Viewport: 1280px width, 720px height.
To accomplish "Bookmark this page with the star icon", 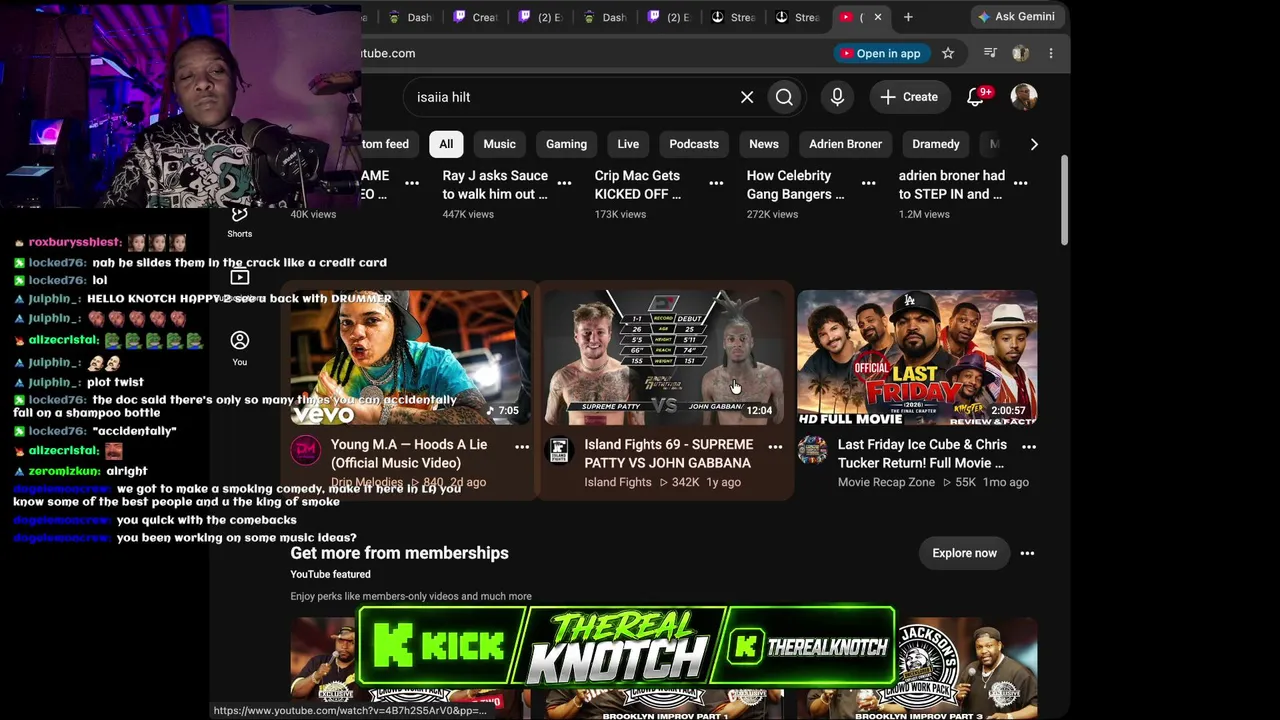I will tap(948, 53).
